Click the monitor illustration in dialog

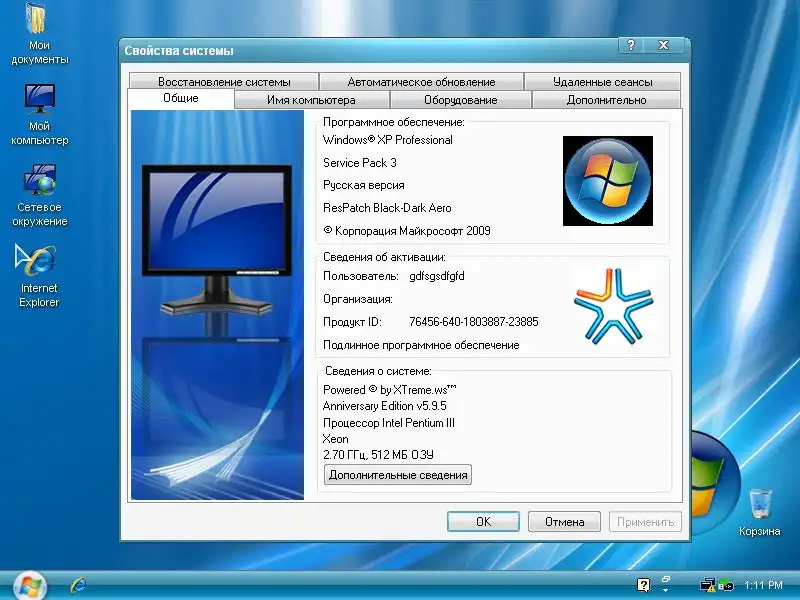pos(217,240)
